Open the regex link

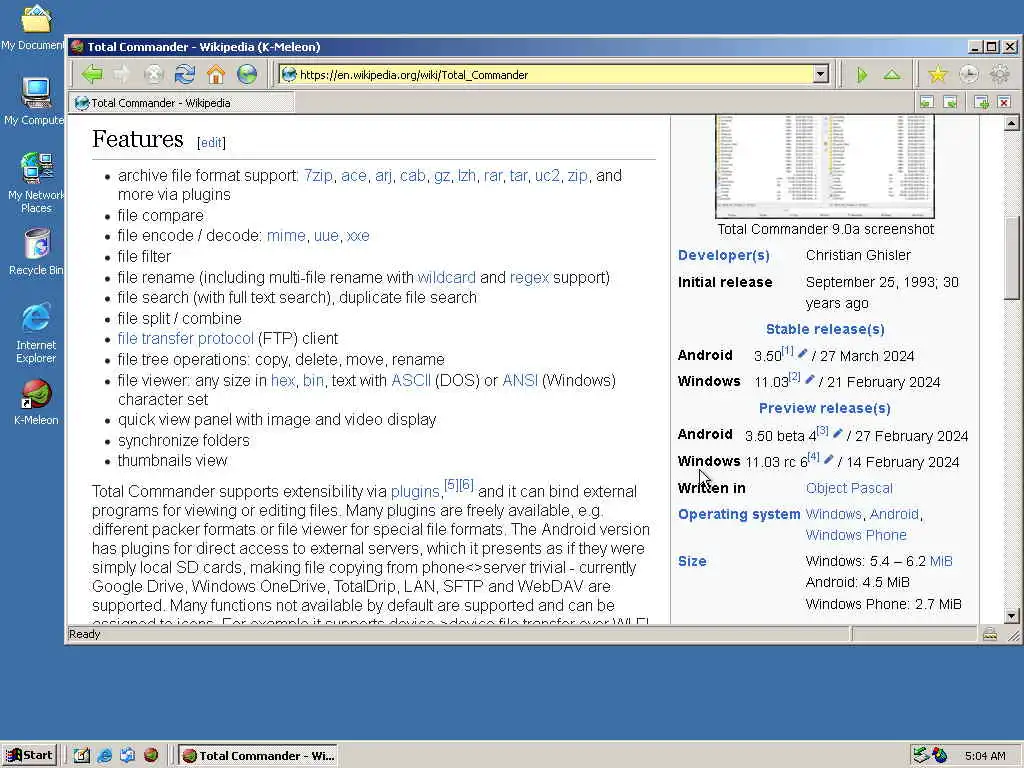click(529, 278)
